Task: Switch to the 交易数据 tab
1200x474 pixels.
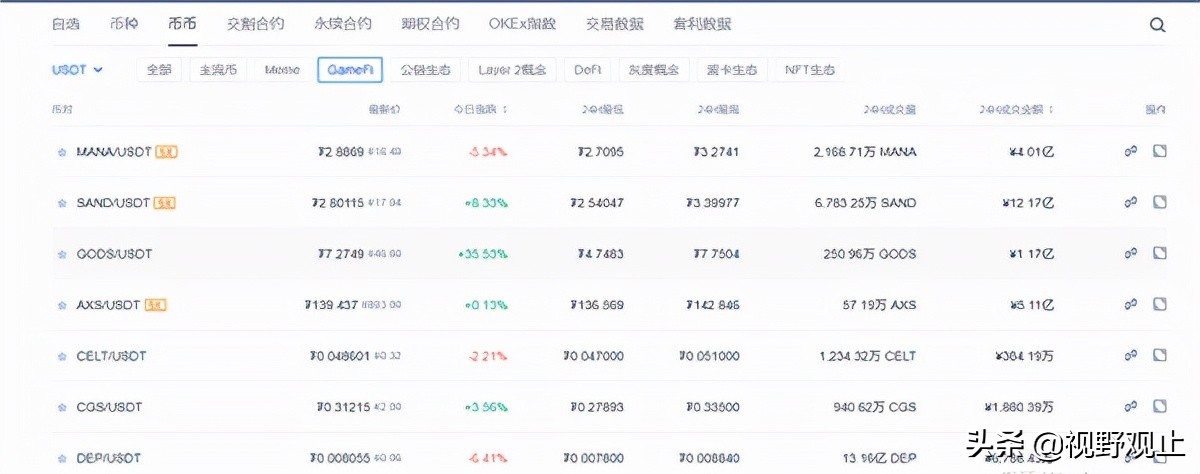Action: pyautogui.click(x=617, y=24)
